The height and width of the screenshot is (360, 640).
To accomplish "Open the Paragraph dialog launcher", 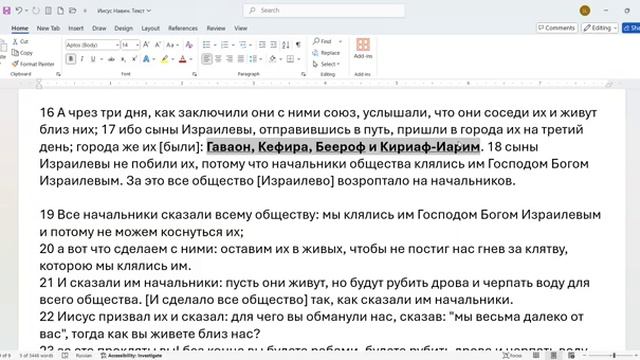I will click(303, 74).
